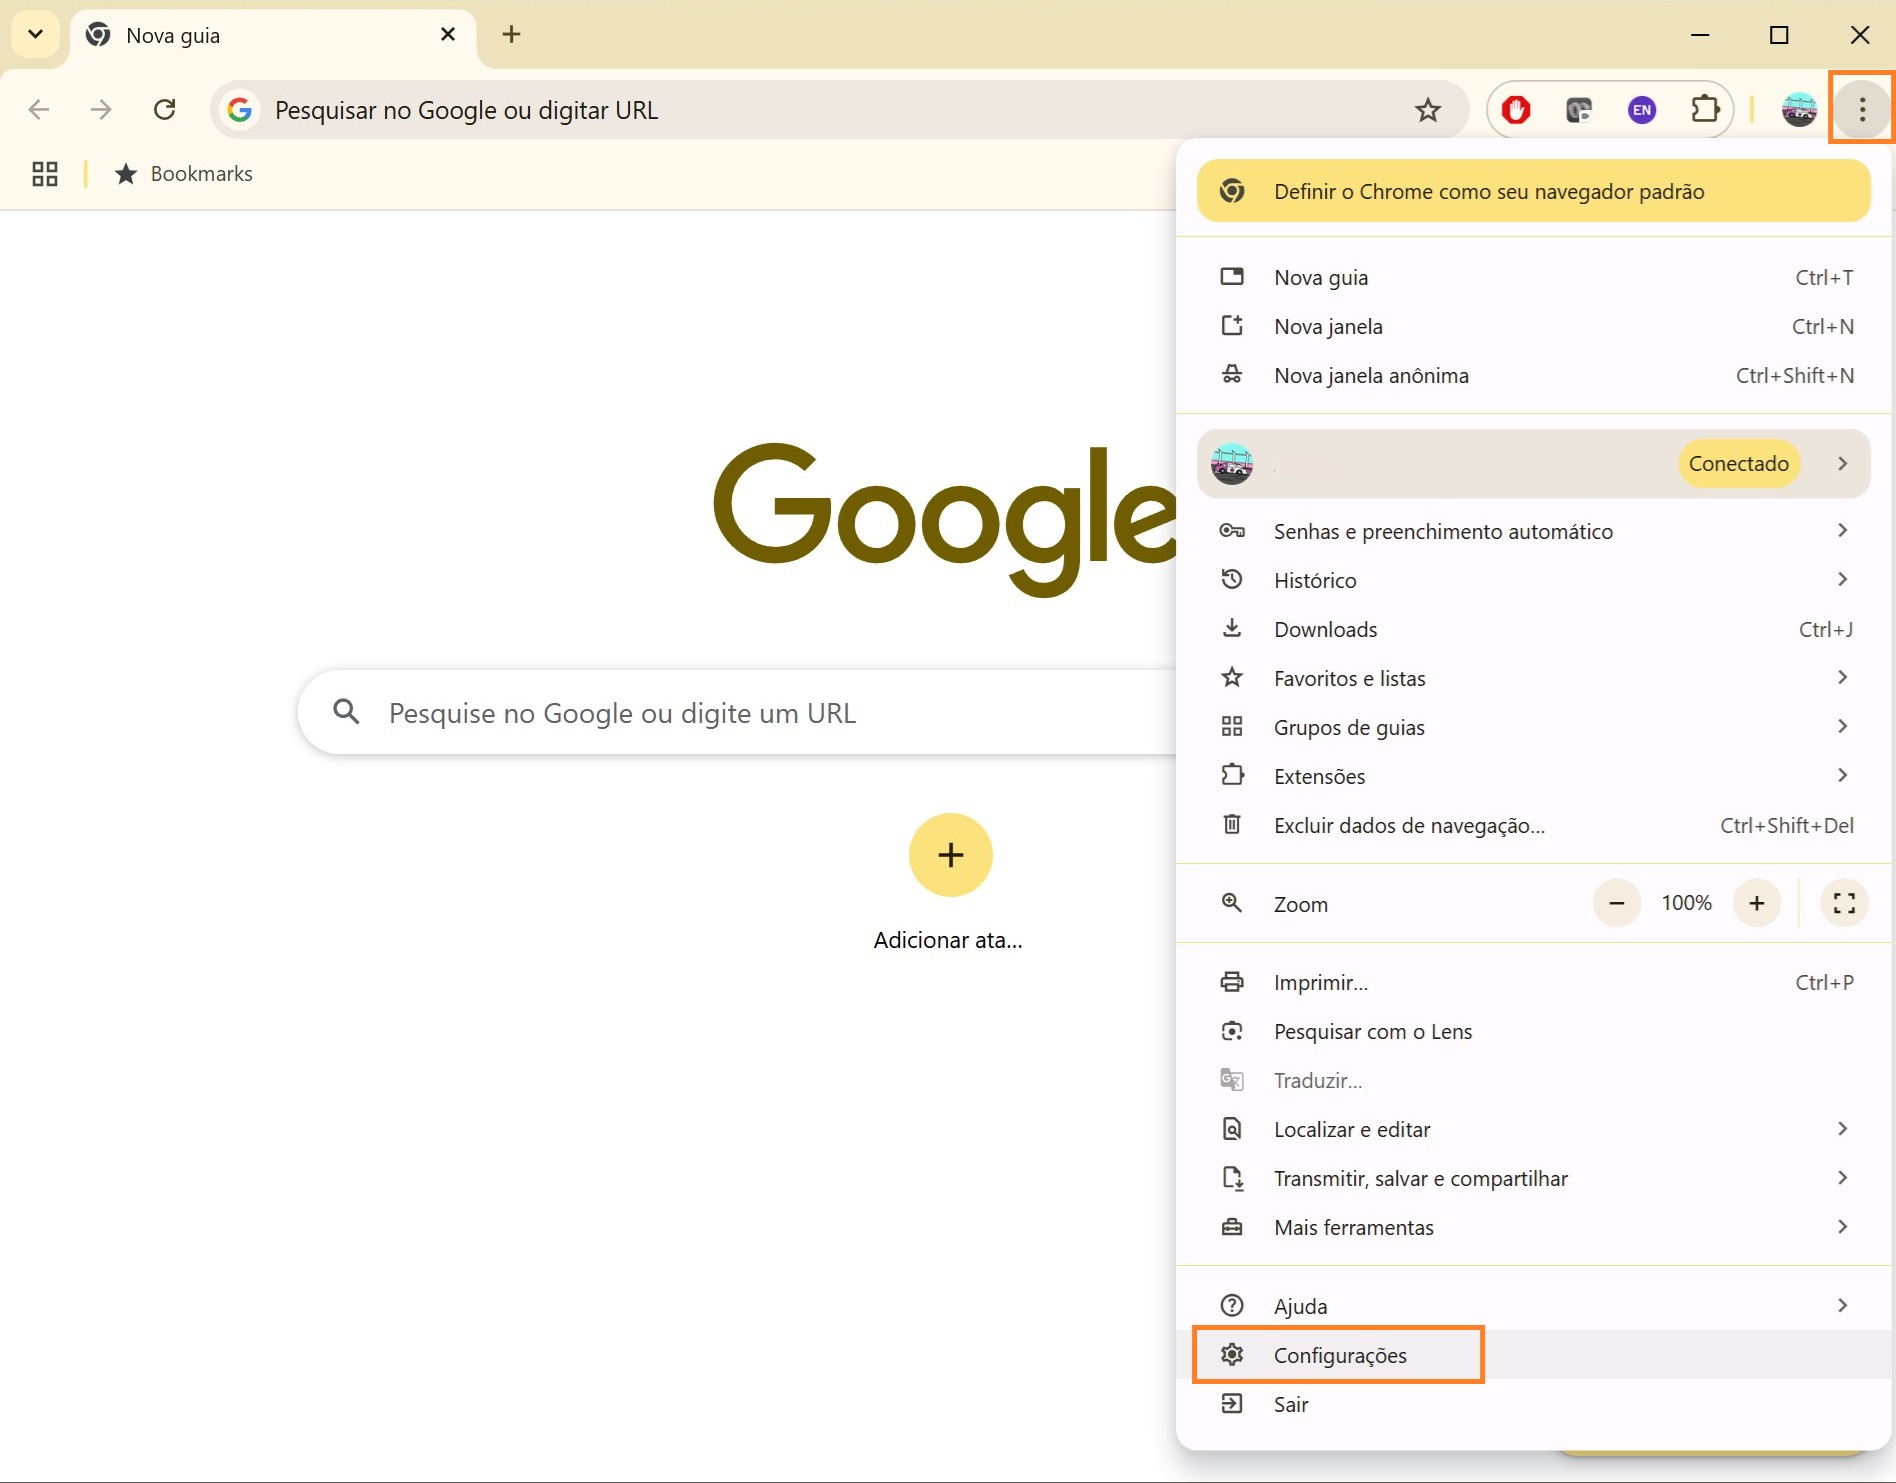
Task: Enter fullscreen using the fullscreen icon
Action: point(1844,904)
